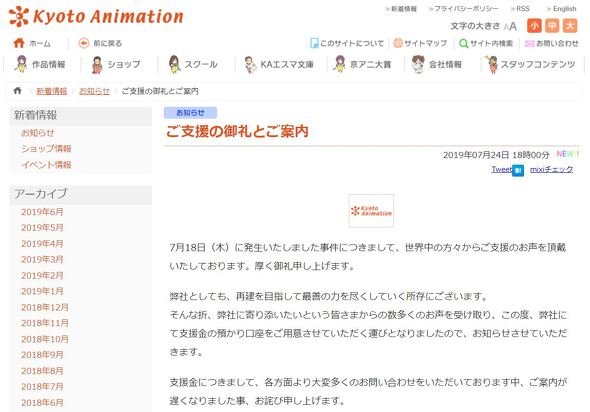Open プライバシーポリシー link
The height and width of the screenshot is (412, 590).
click(x=464, y=9)
